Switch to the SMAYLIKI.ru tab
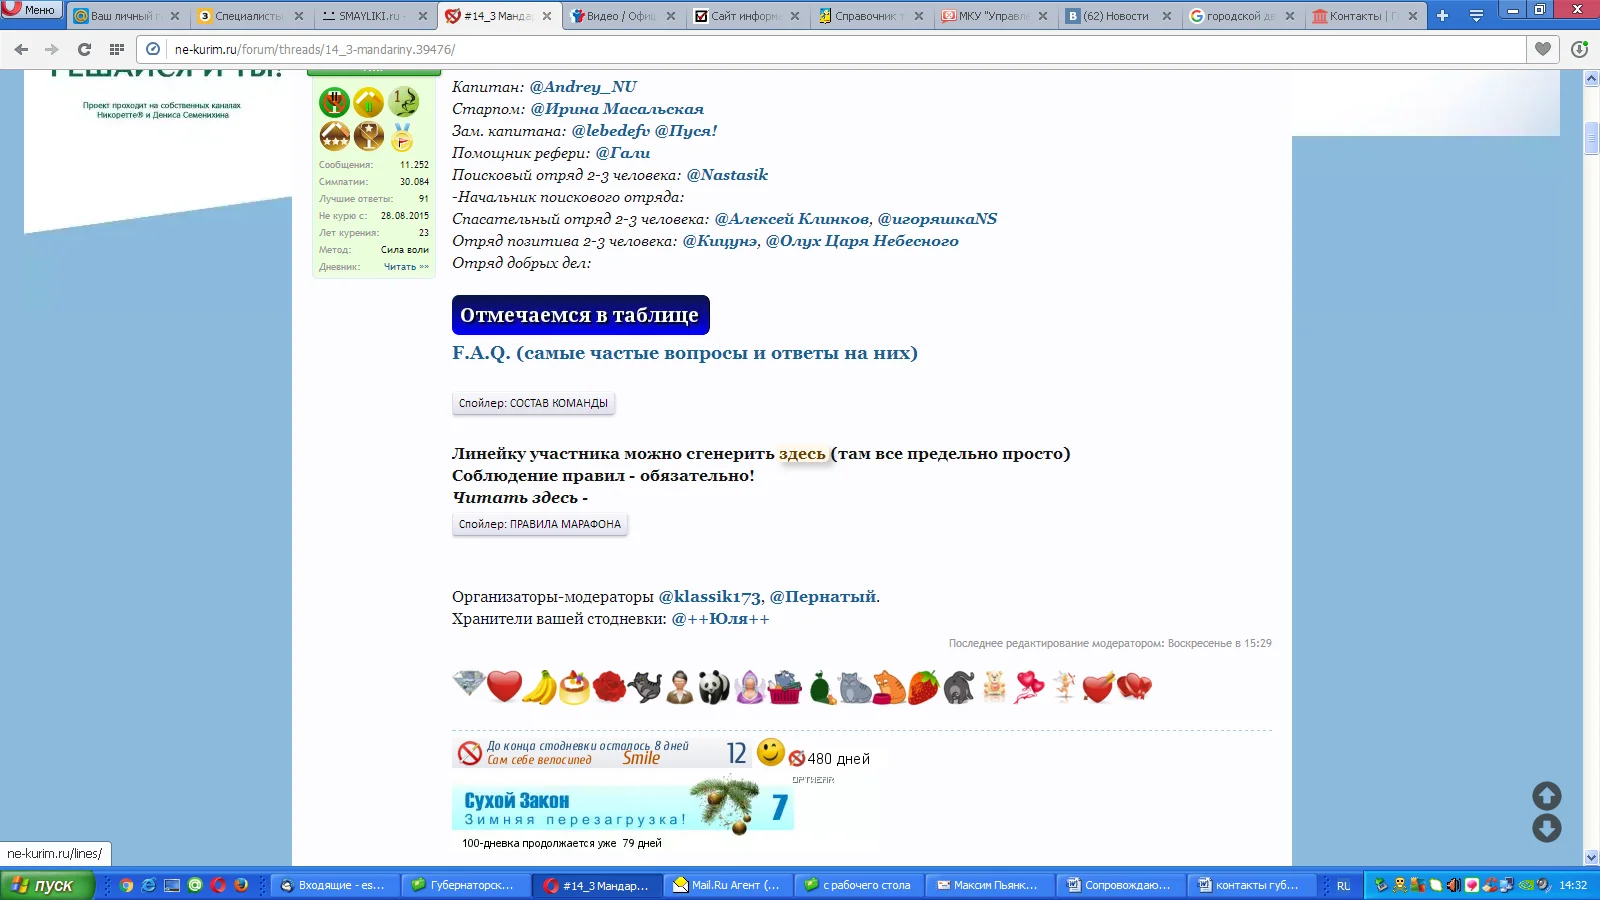 374,16
